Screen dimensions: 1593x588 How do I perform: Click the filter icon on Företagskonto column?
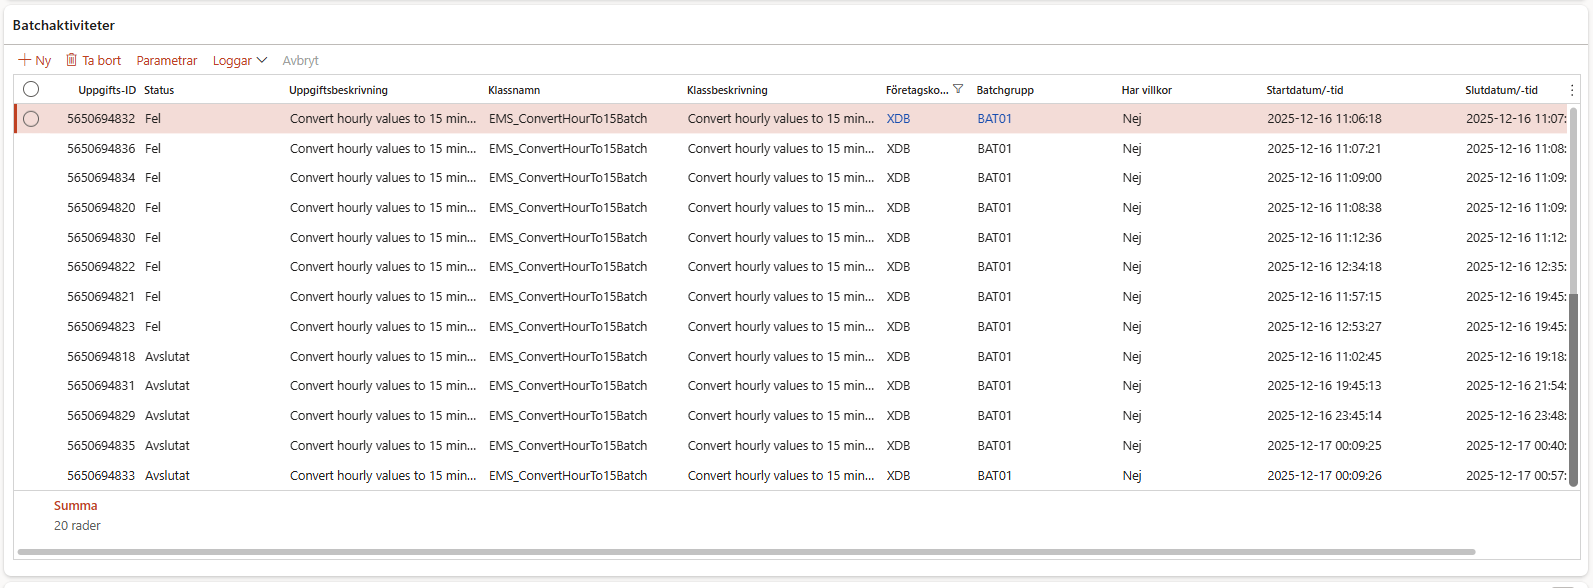(x=958, y=89)
